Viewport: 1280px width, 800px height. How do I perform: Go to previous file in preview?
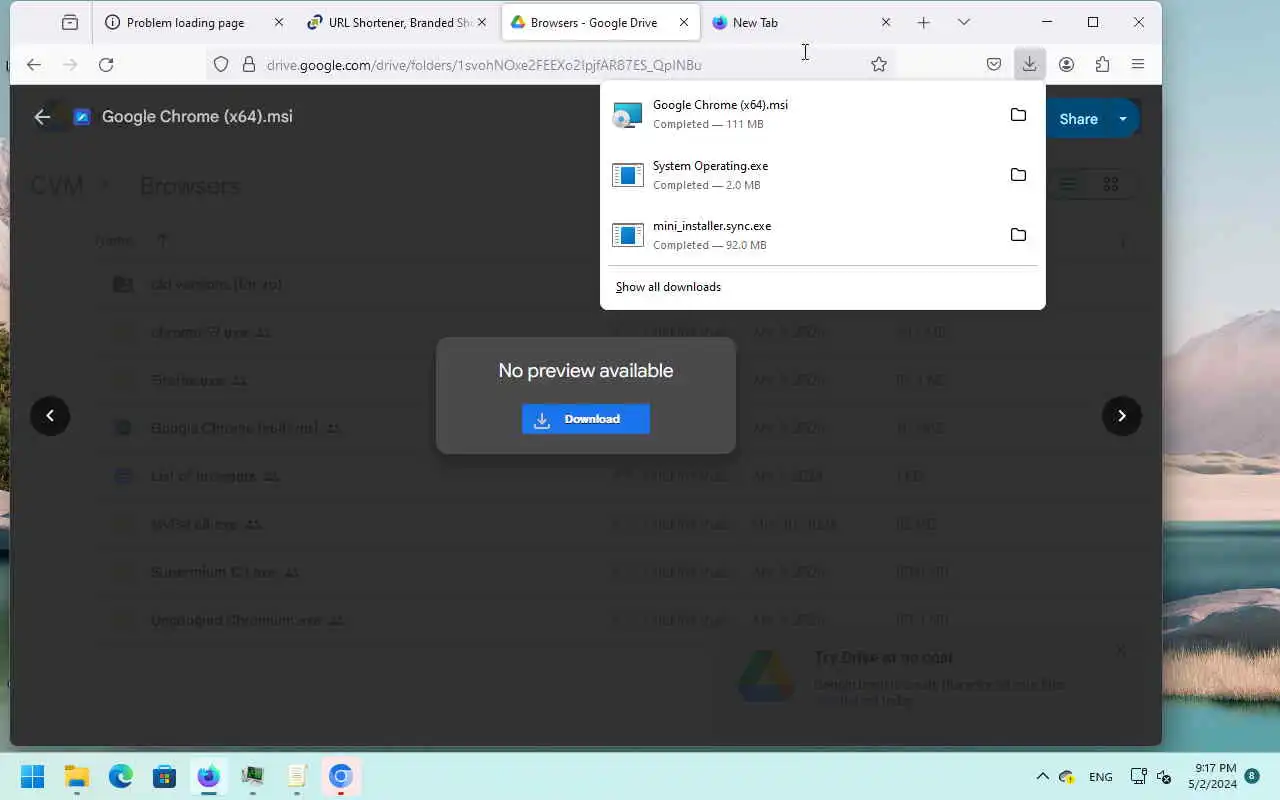50,416
